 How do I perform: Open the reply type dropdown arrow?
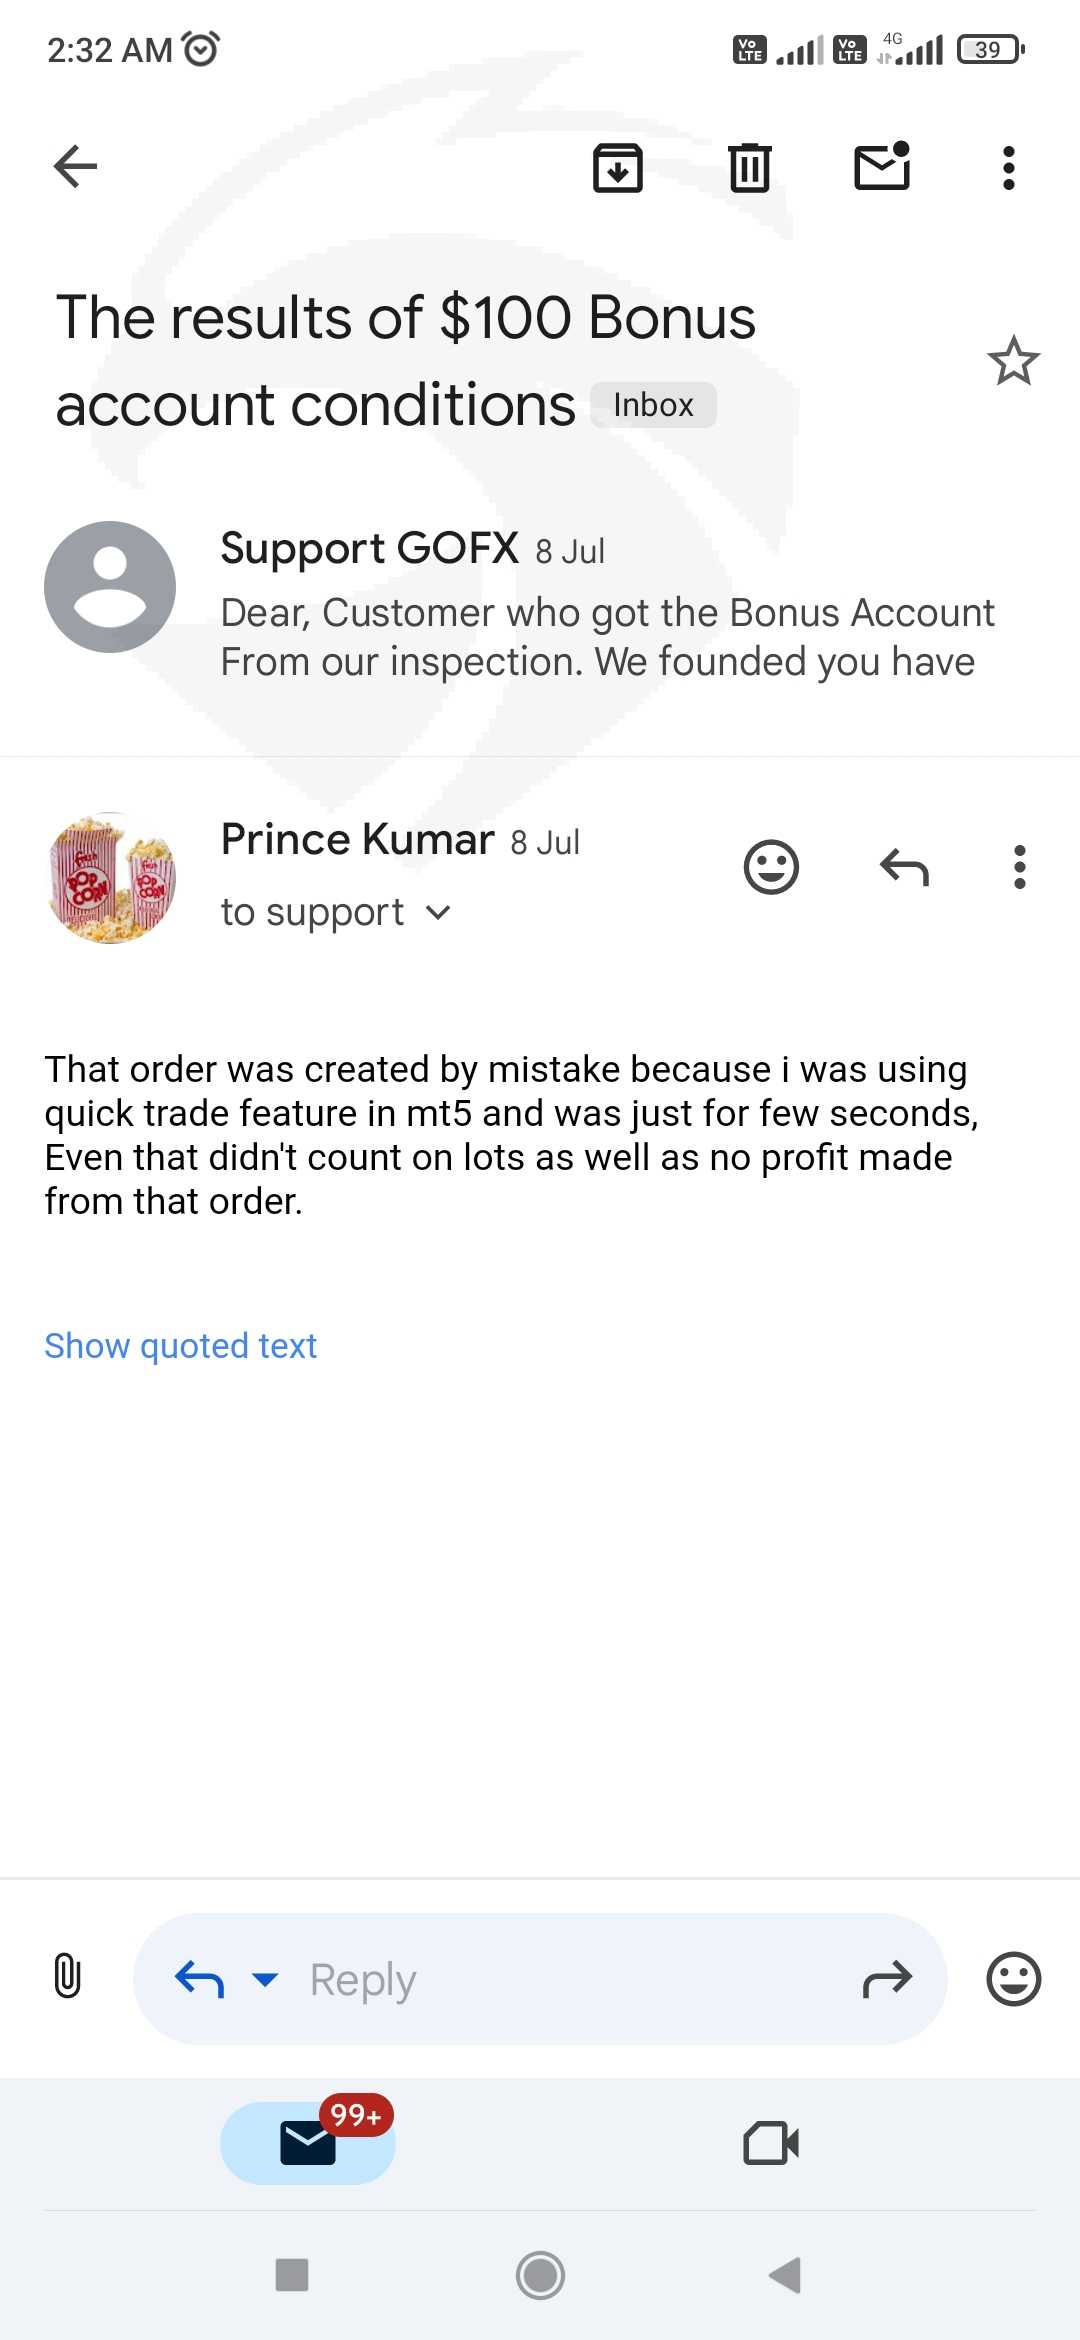(x=265, y=1978)
